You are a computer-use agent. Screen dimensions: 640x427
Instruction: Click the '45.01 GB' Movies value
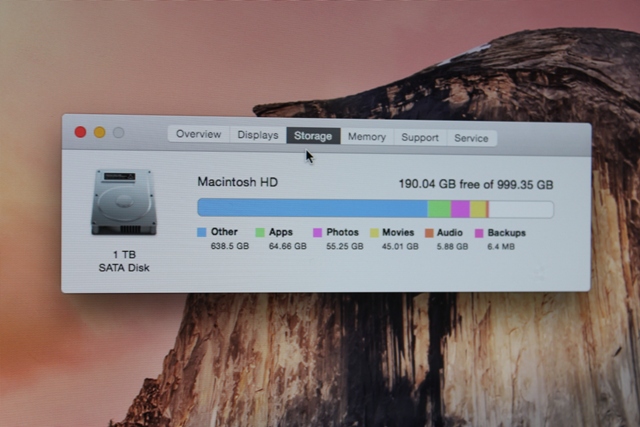pyautogui.click(x=400, y=247)
